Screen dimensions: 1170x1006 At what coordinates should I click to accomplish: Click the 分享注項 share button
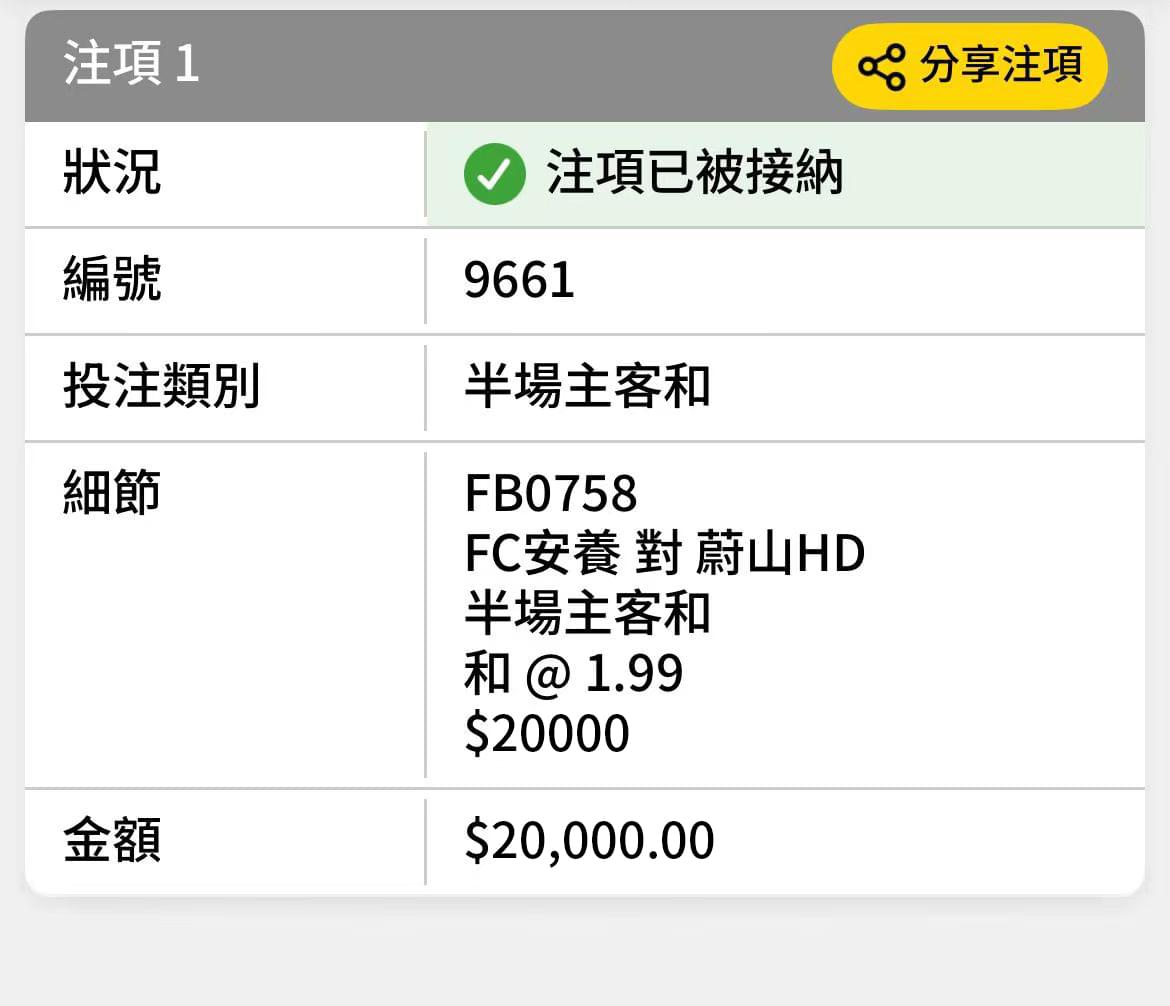coord(969,66)
